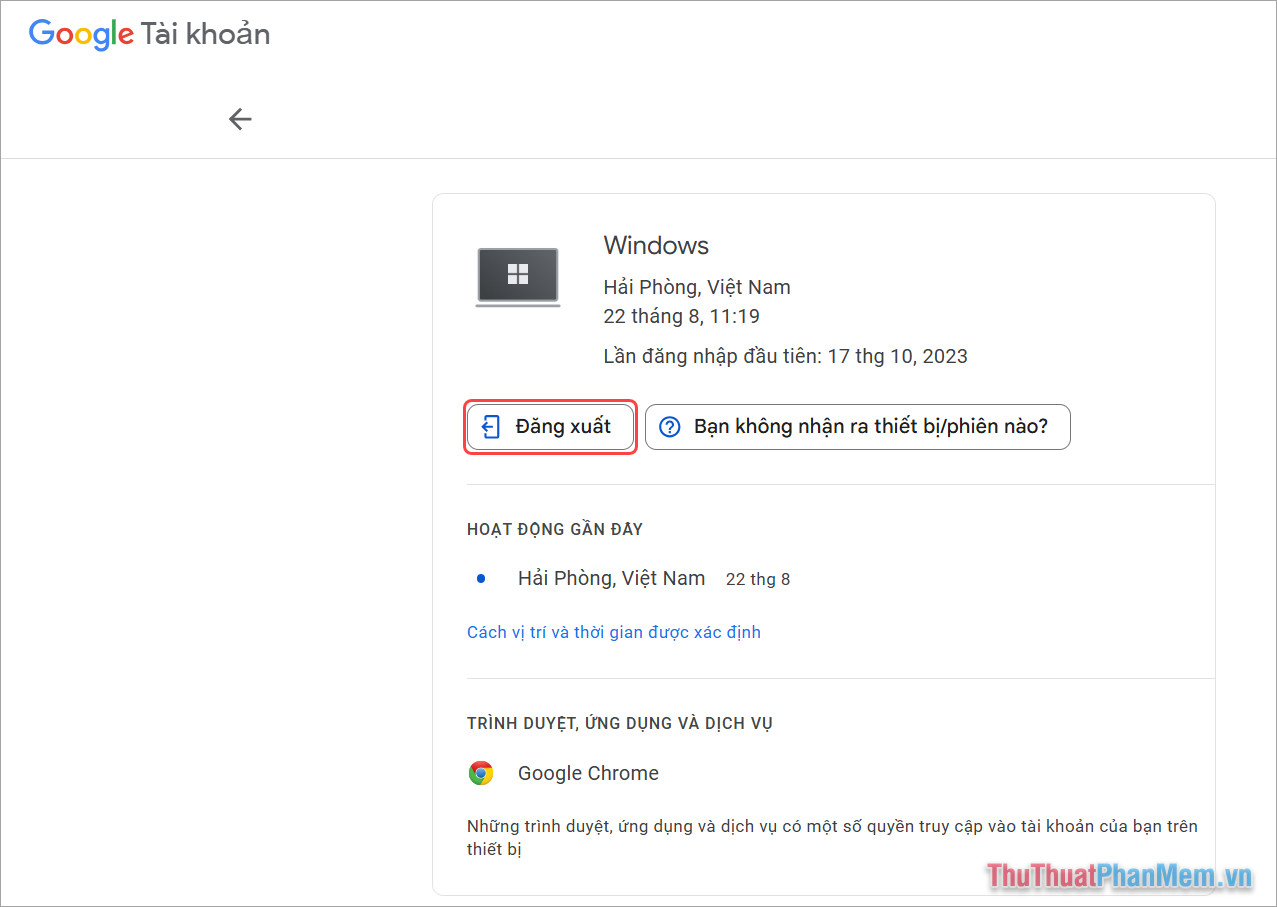Image resolution: width=1277 pixels, height=907 pixels.
Task: Click the Google Chrome browser icon
Action: [481, 772]
